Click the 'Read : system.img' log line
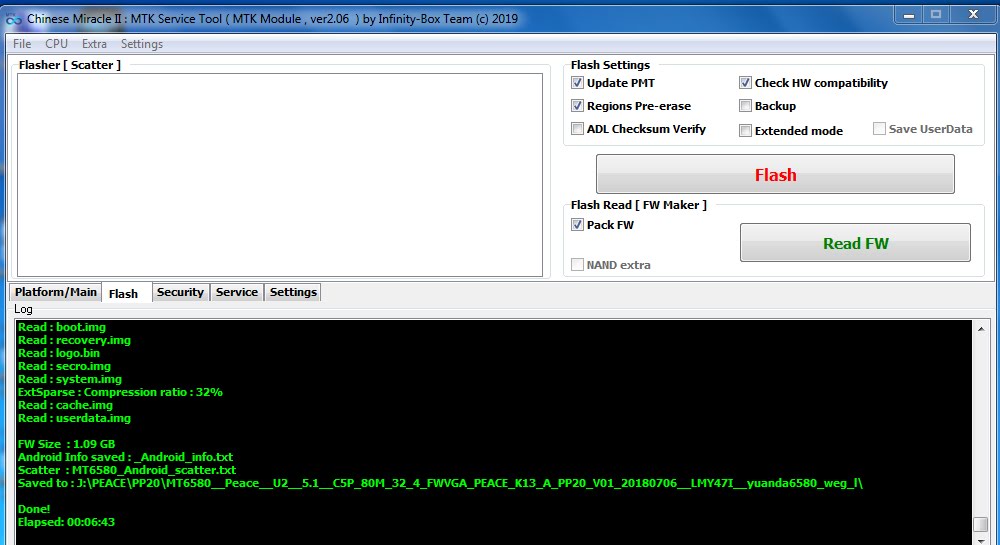The image size is (1000, 545). pos(70,379)
